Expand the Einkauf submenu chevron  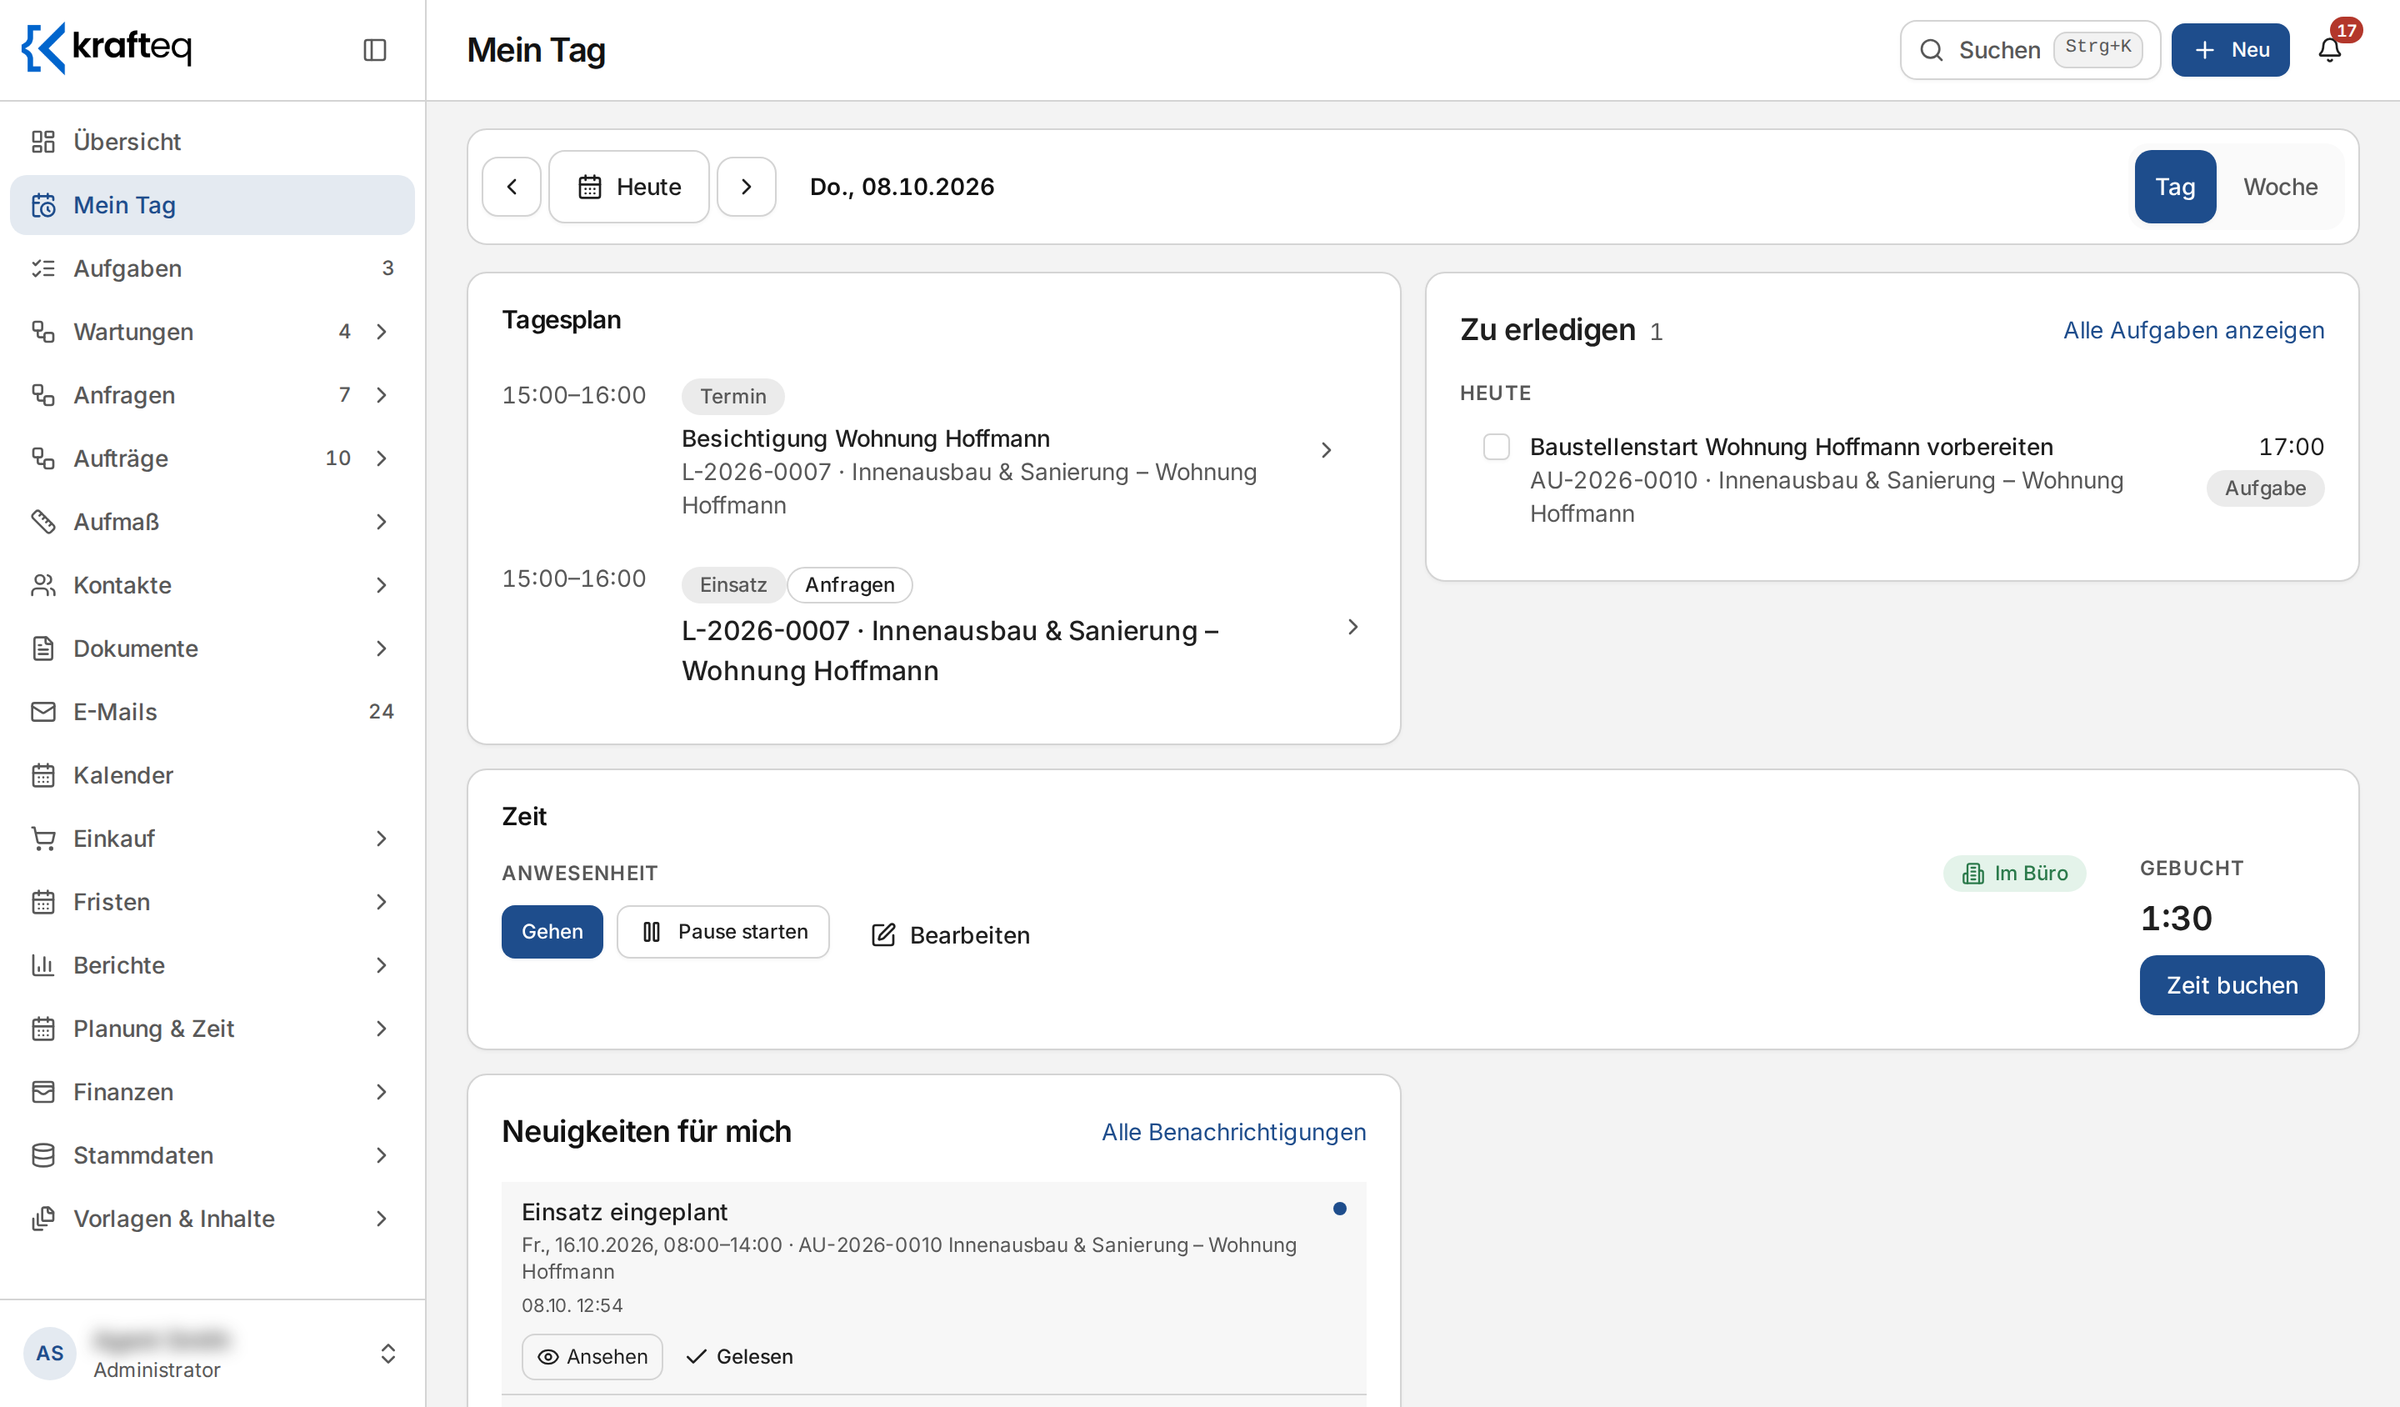[381, 838]
